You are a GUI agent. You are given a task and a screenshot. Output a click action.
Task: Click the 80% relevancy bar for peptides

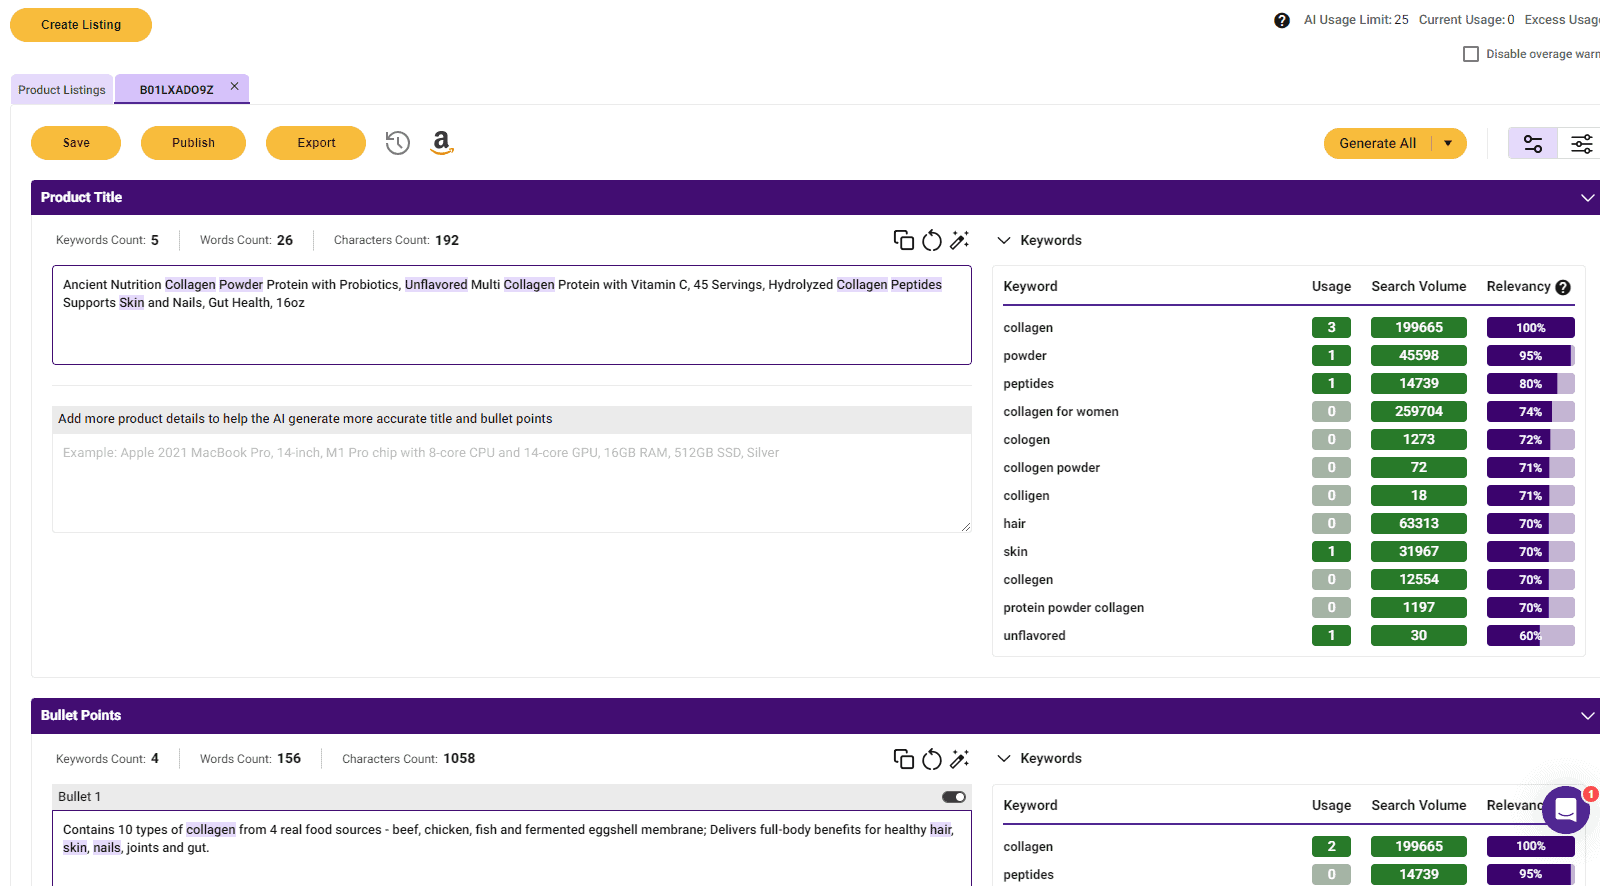(x=1530, y=384)
